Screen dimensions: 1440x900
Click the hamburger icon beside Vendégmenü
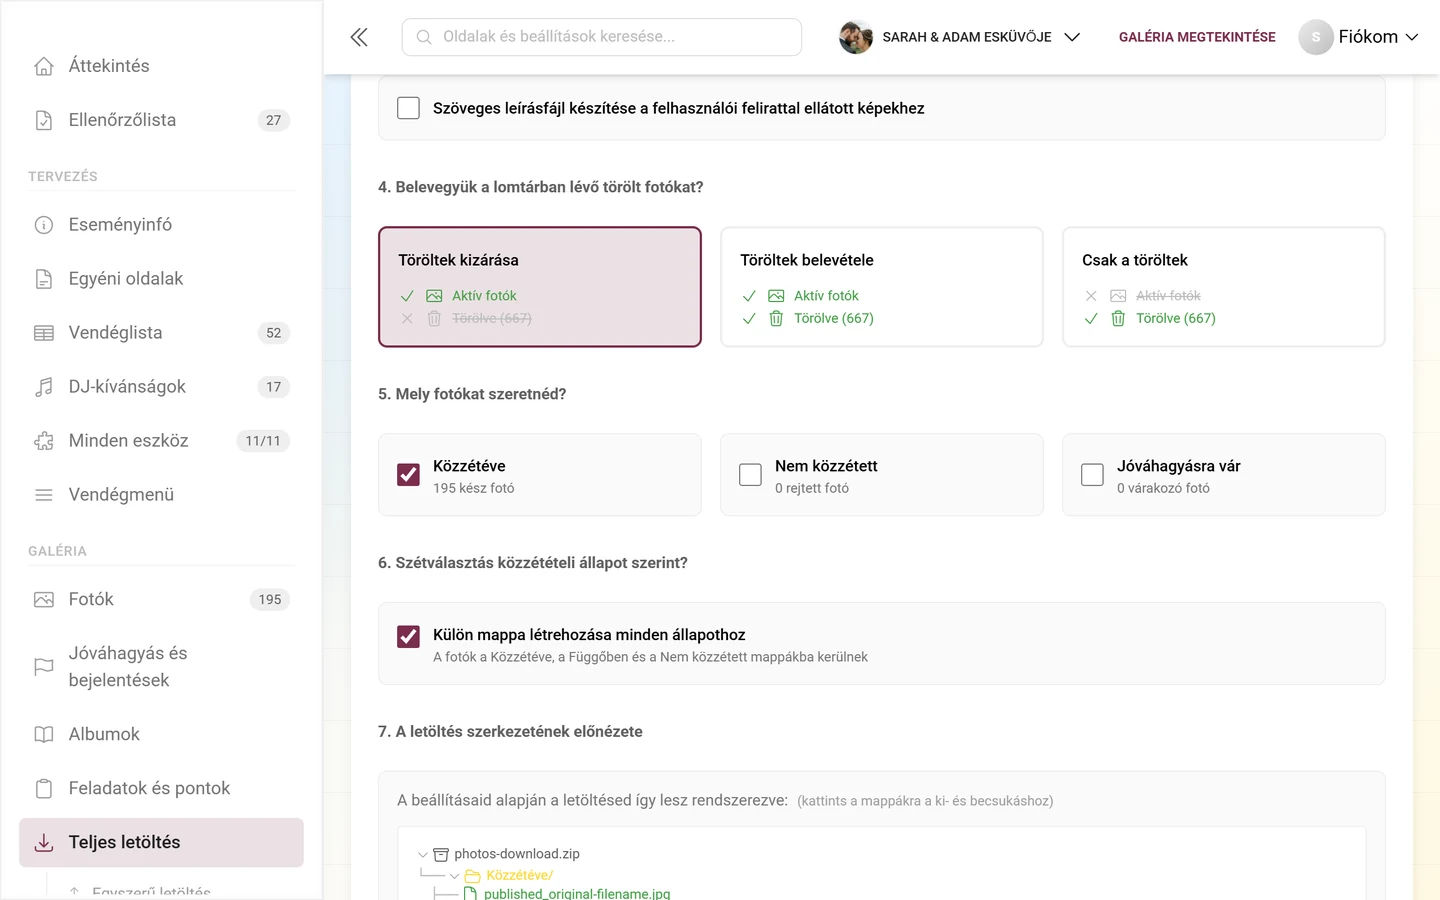(x=44, y=495)
